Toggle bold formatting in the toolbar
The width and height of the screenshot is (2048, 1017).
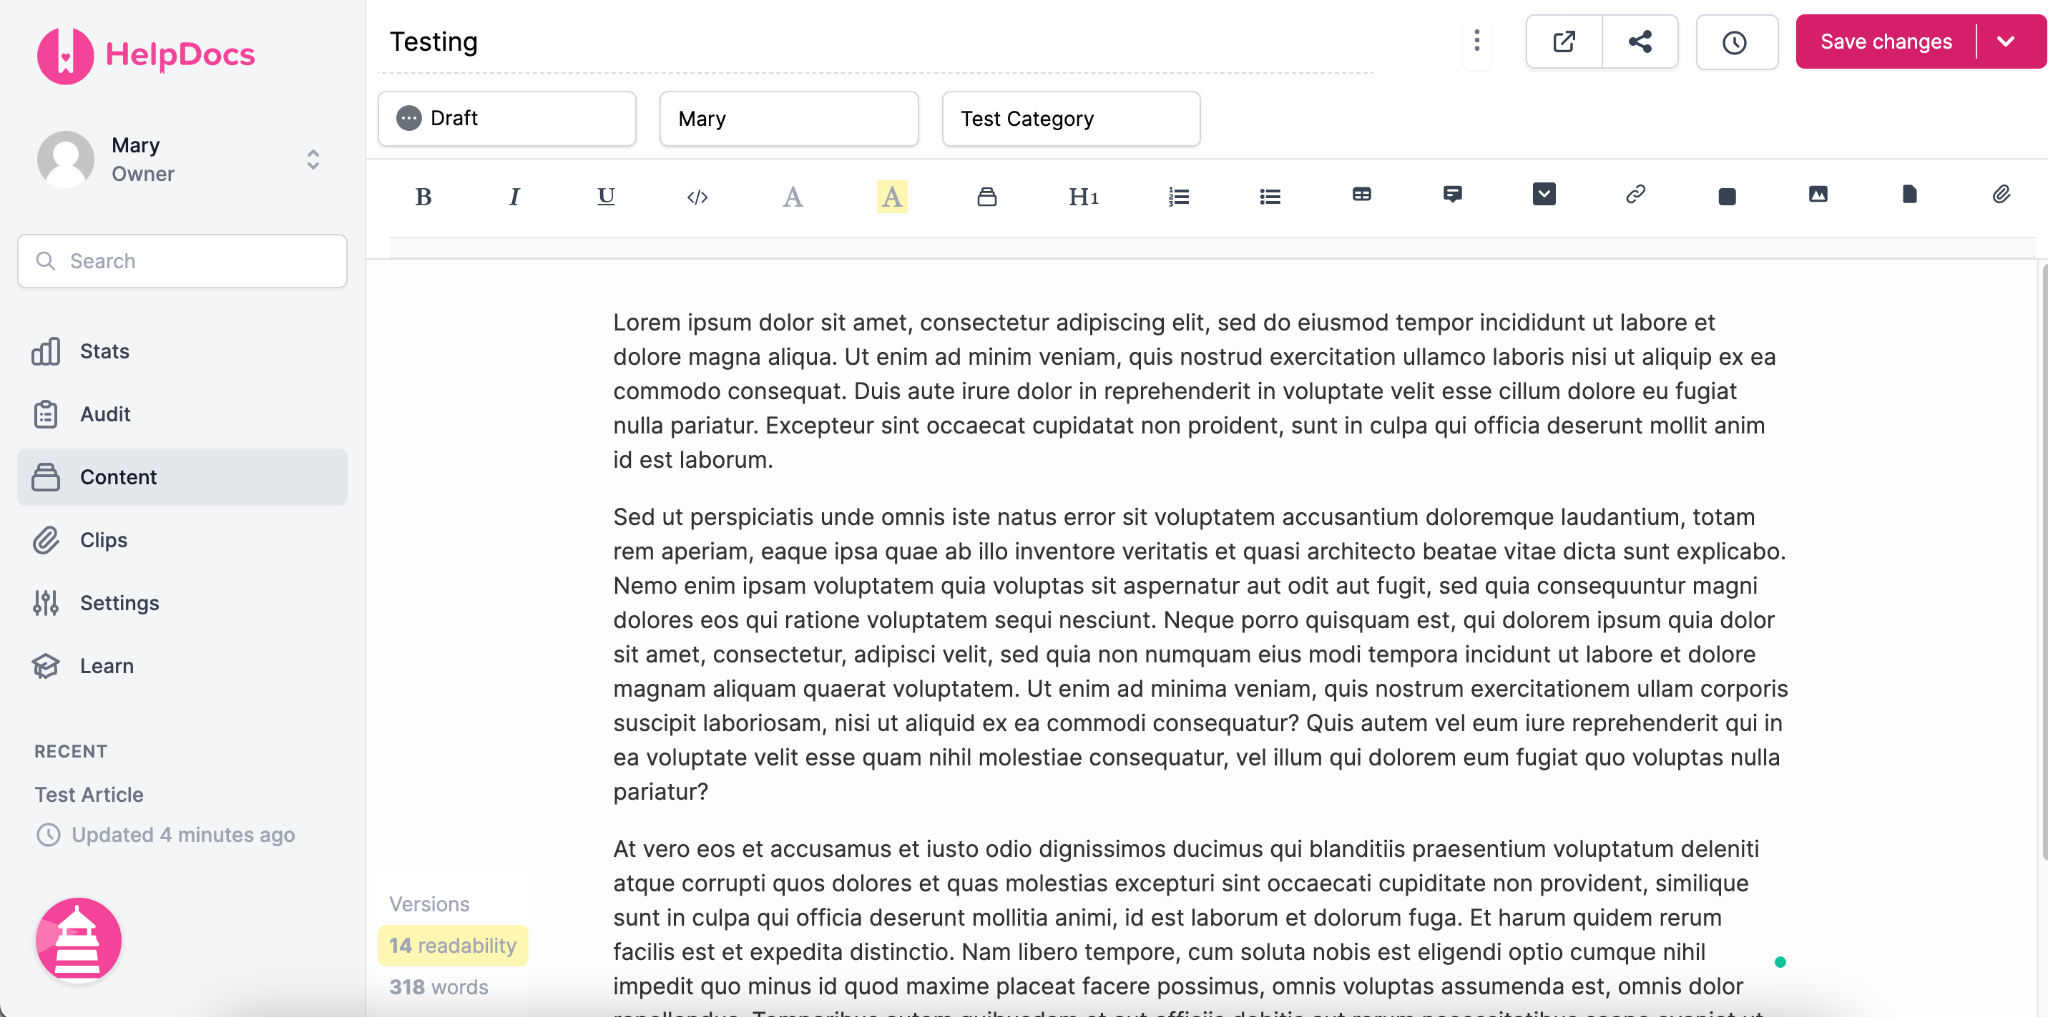coord(423,197)
